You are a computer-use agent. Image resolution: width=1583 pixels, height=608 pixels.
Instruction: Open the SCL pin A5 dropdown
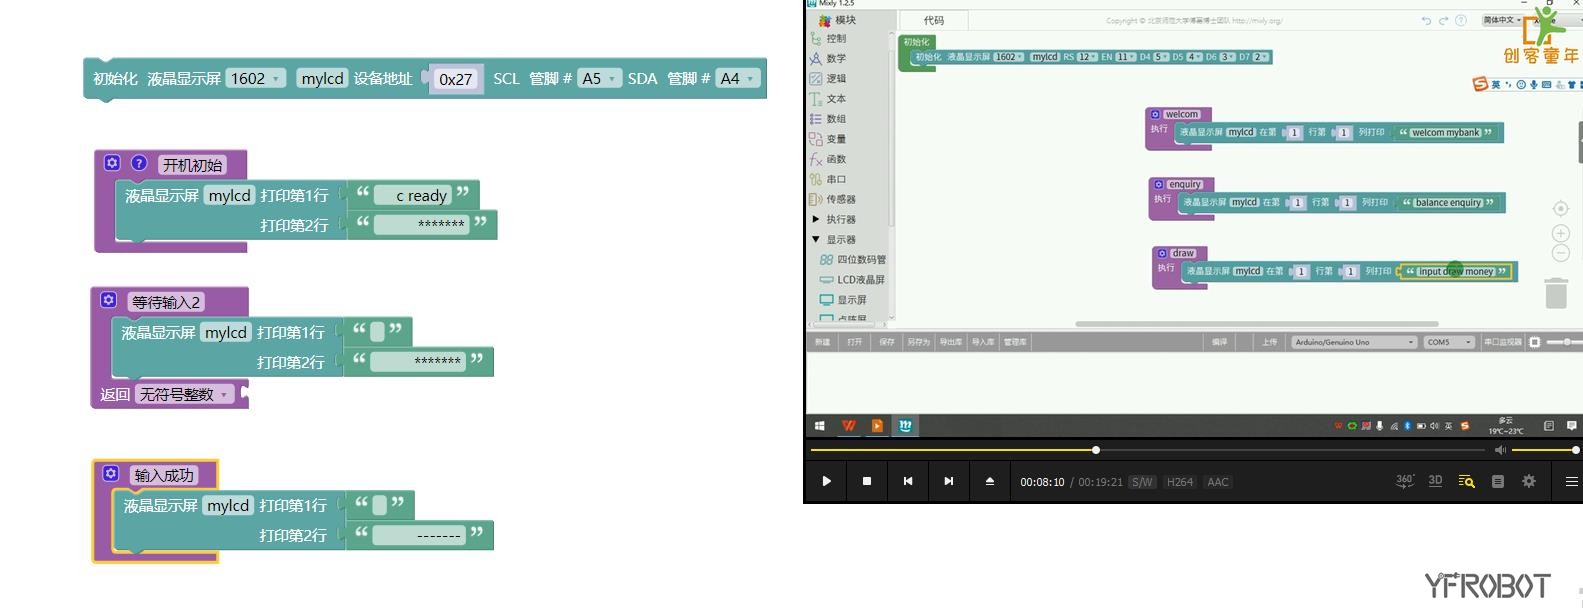click(x=600, y=79)
